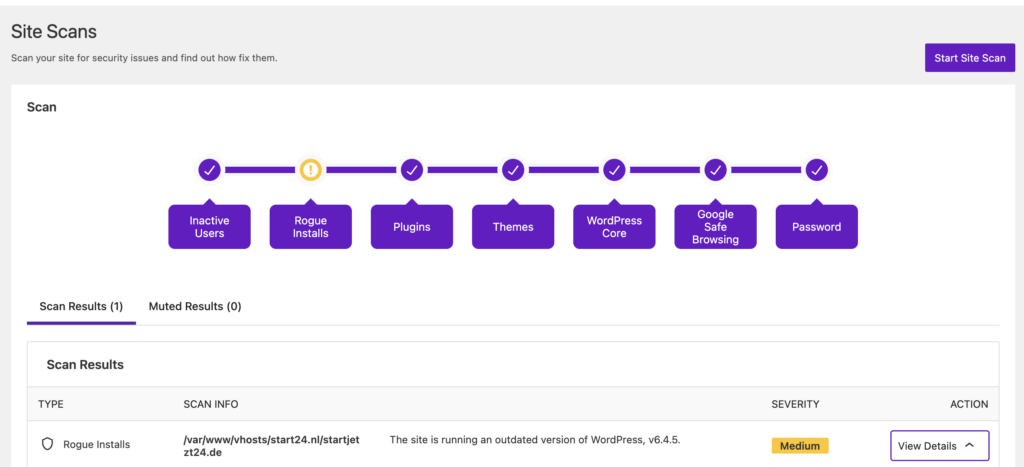Click the Medium severity badge
This screenshot has width=1024, height=467.
point(799,446)
